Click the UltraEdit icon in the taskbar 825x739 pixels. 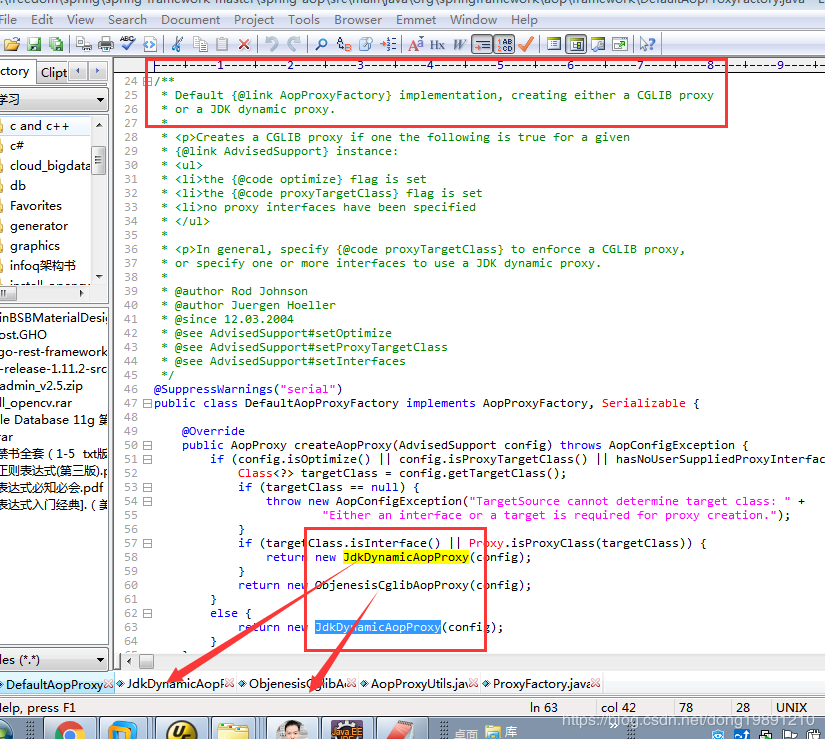181,730
